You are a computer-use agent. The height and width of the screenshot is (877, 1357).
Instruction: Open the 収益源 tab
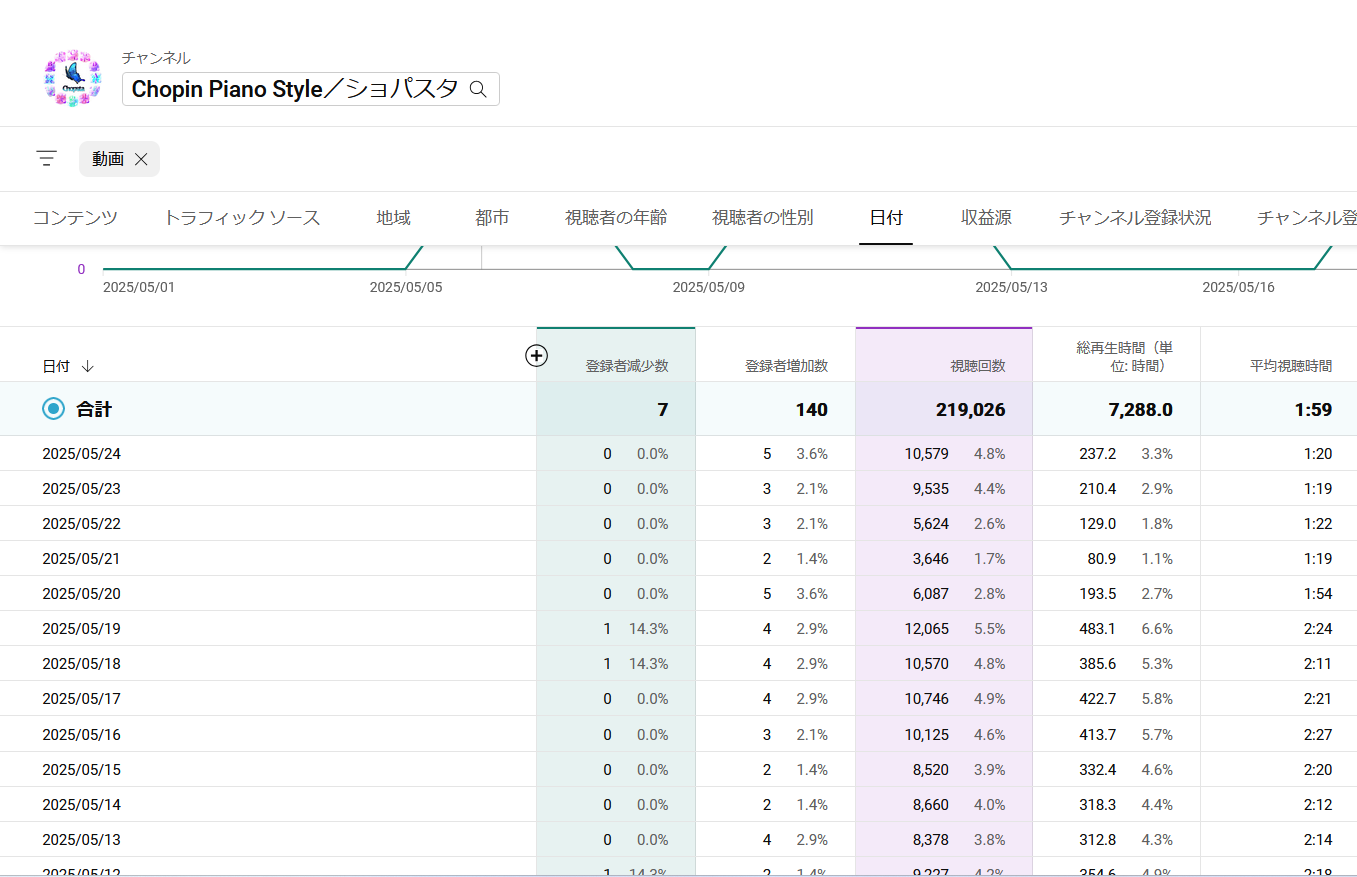[986, 218]
